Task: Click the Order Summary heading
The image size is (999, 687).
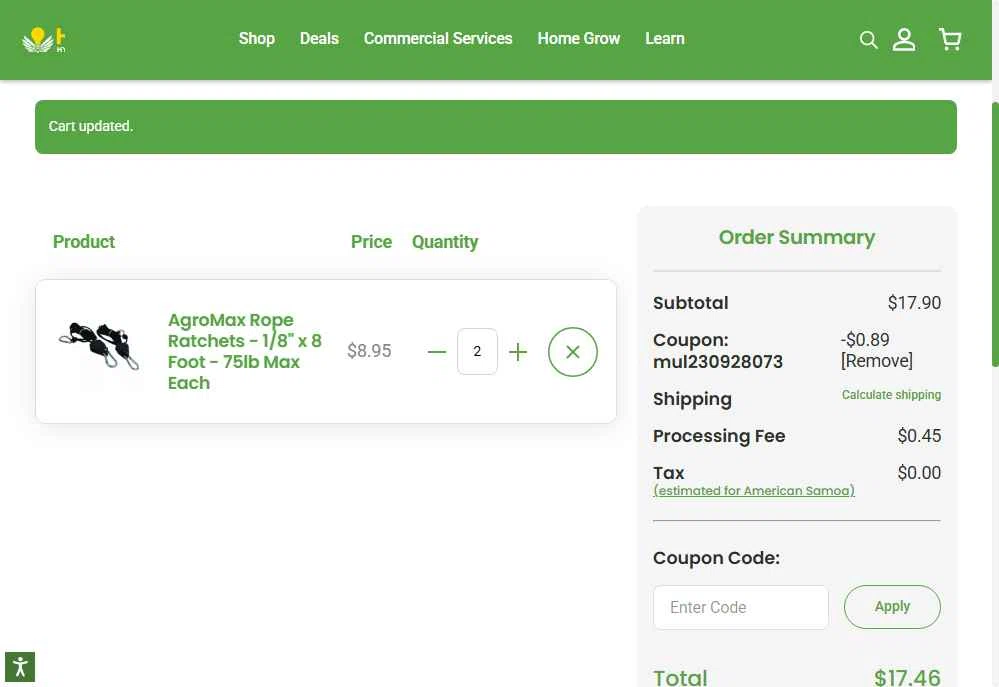Action: (796, 237)
